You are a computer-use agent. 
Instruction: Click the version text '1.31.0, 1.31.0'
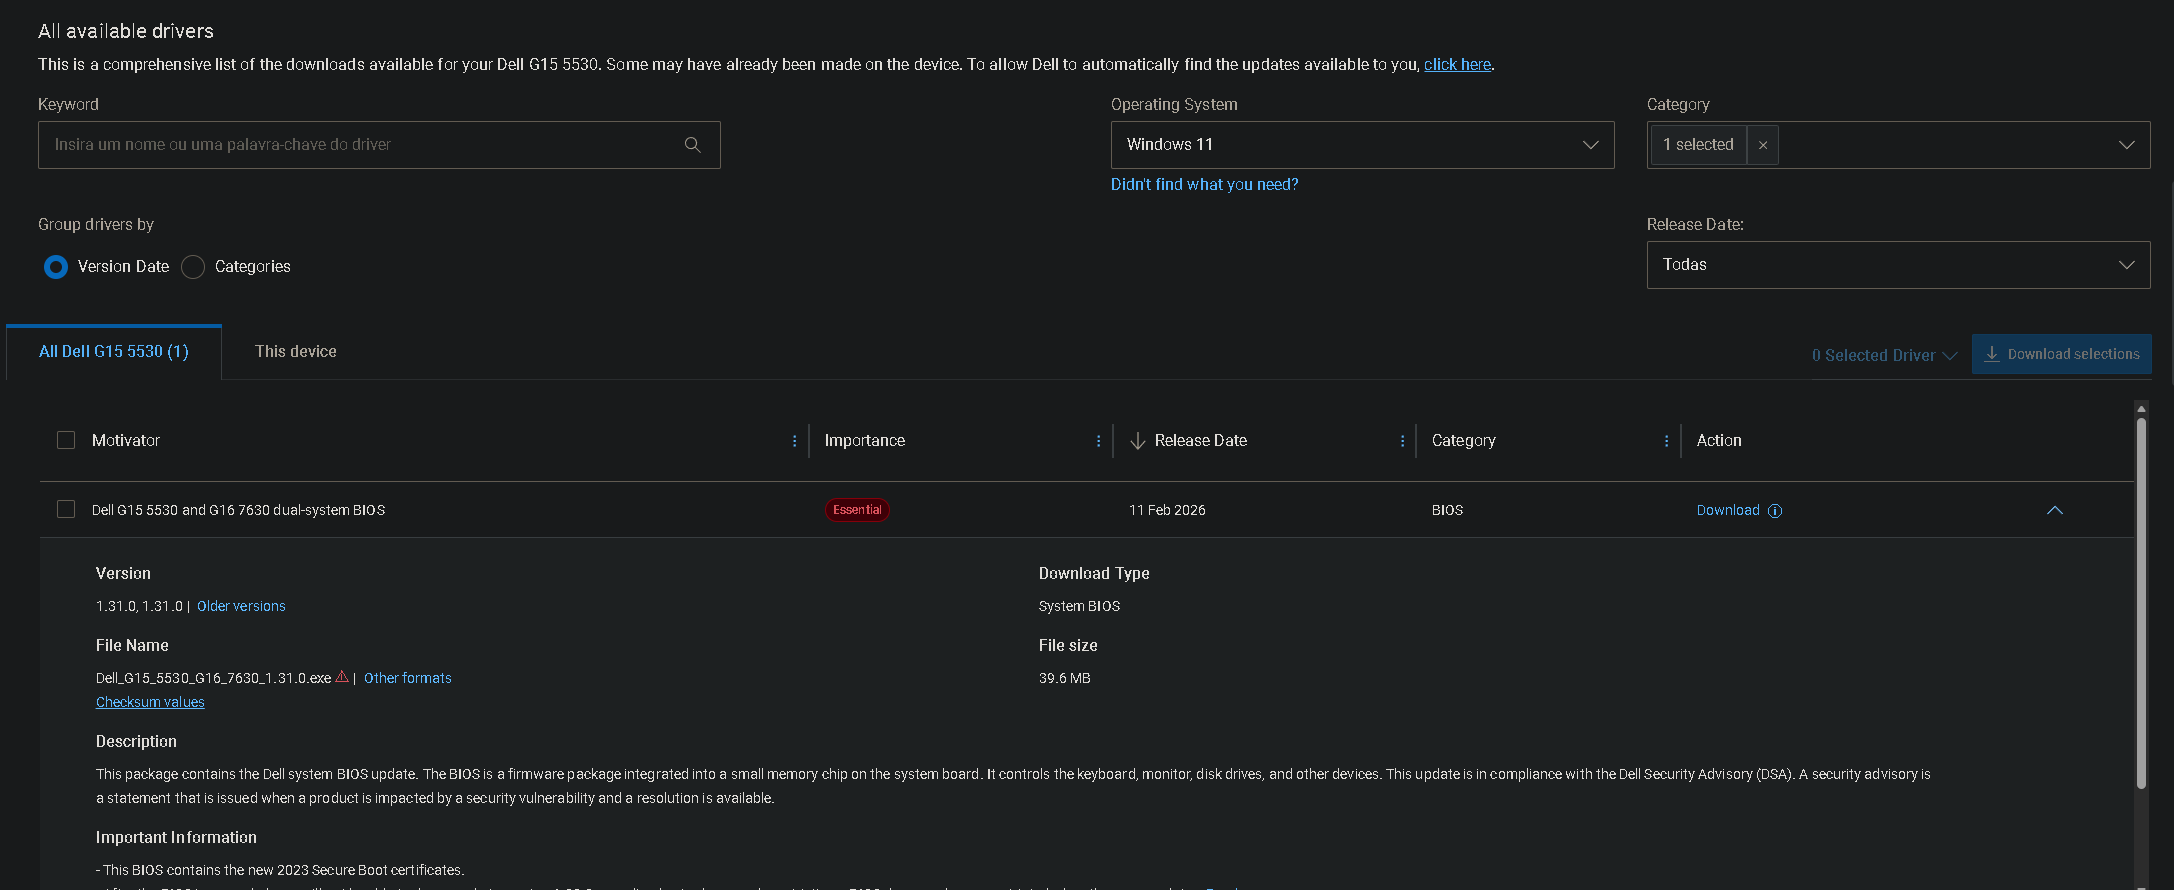click(x=139, y=606)
